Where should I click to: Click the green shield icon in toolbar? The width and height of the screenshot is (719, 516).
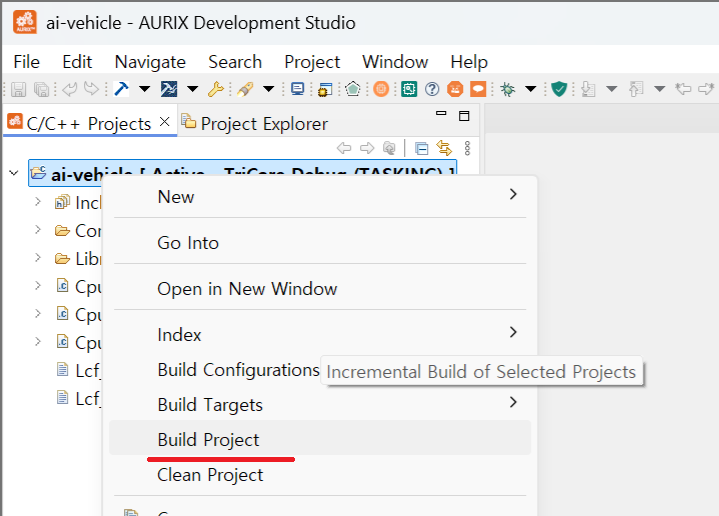559,89
